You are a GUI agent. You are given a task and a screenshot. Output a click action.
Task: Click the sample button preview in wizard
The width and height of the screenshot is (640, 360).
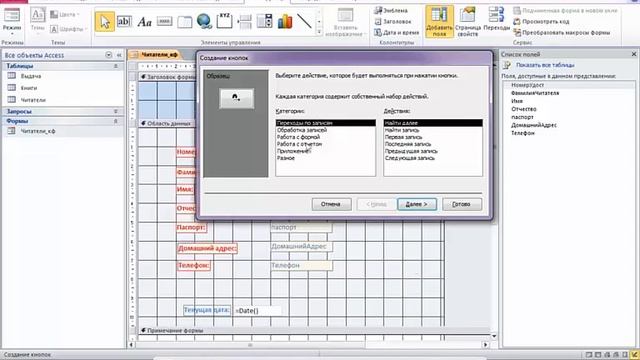click(236, 98)
